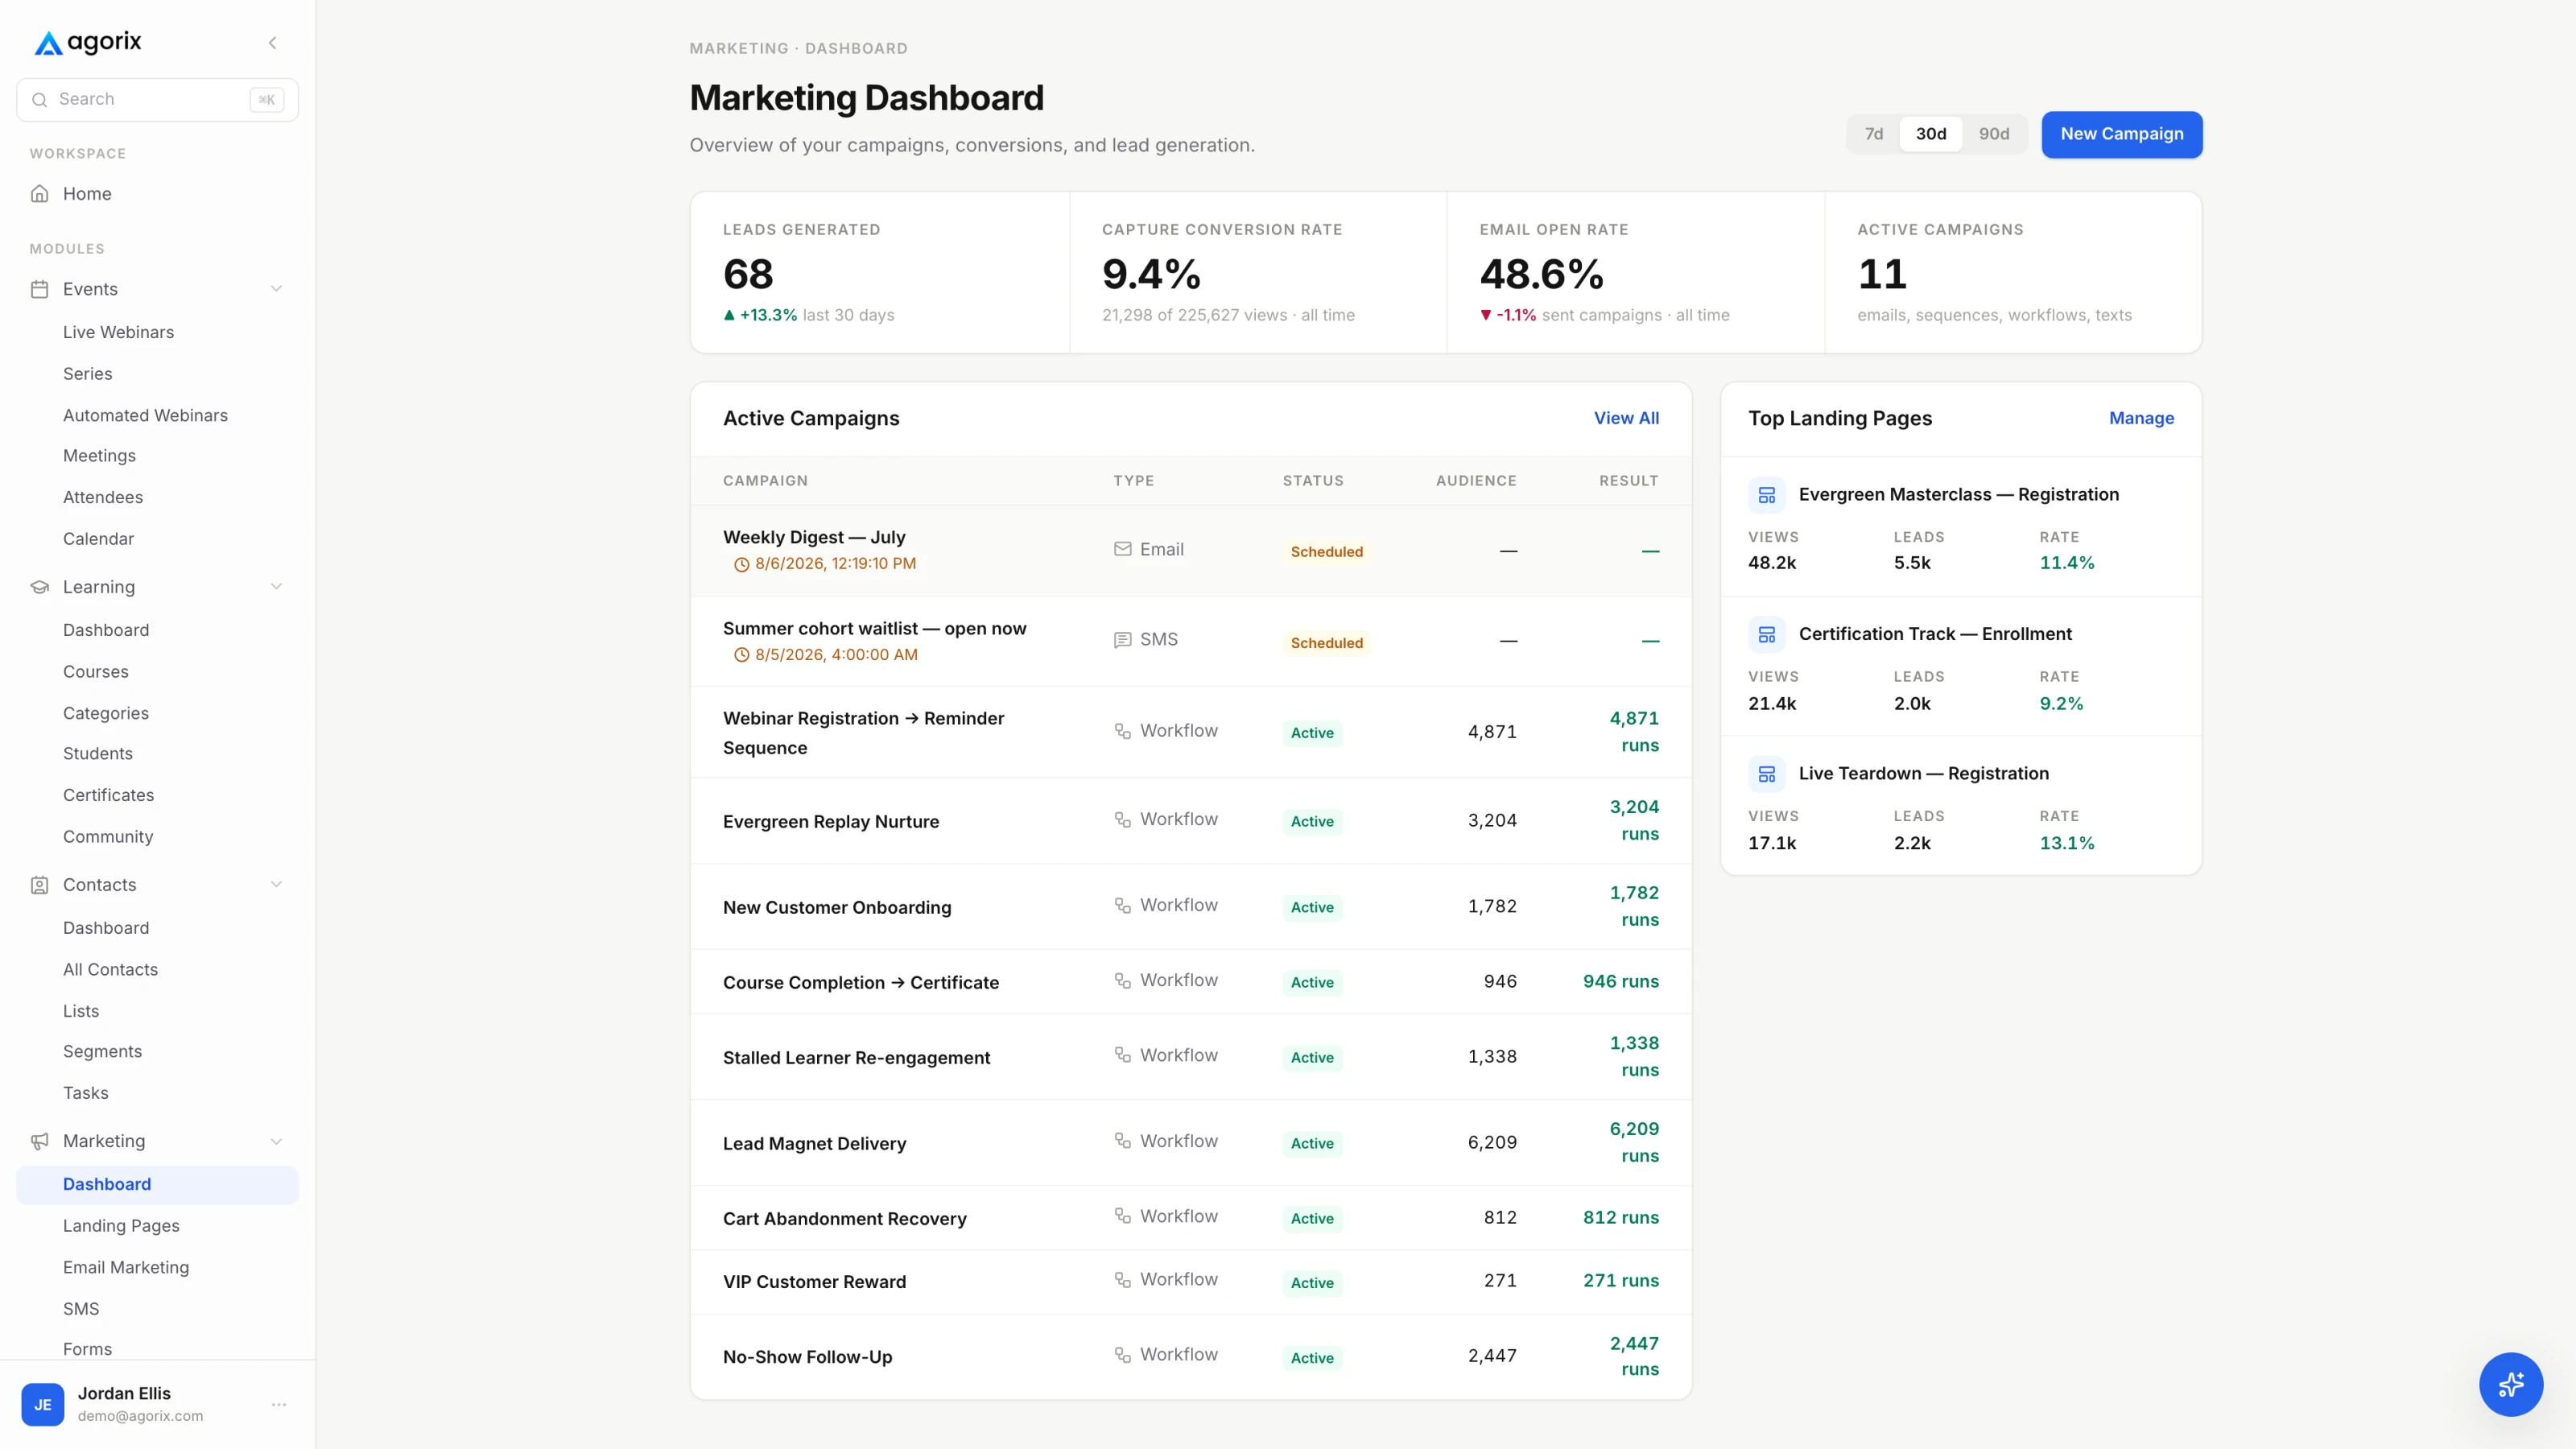Click the New Campaign button
Image resolution: width=2576 pixels, height=1449 pixels.
[x=2122, y=134]
